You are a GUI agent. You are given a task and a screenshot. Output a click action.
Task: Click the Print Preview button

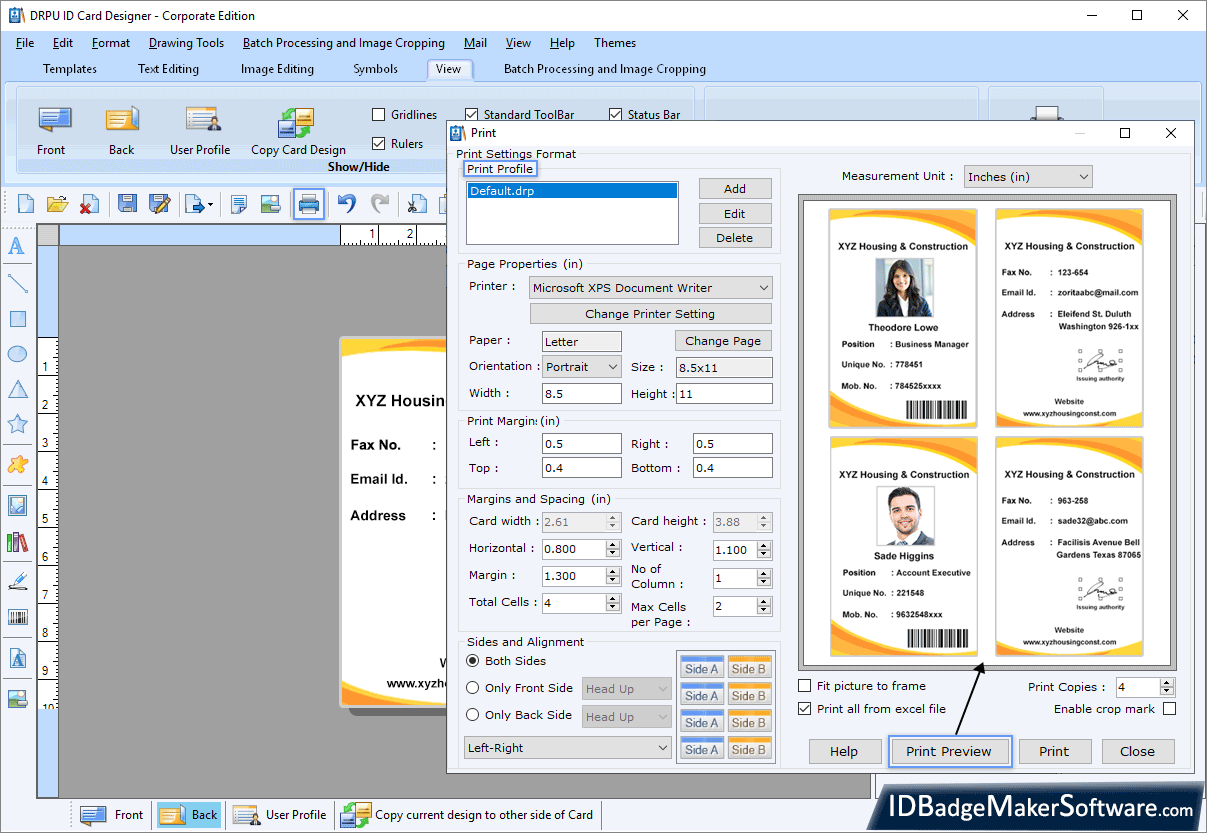(949, 751)
